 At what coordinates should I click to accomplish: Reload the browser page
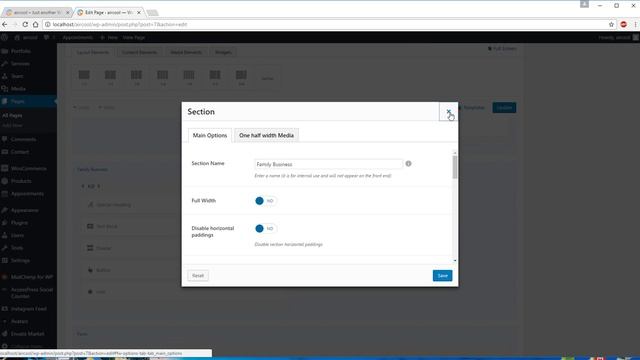[x=25, y=24]
